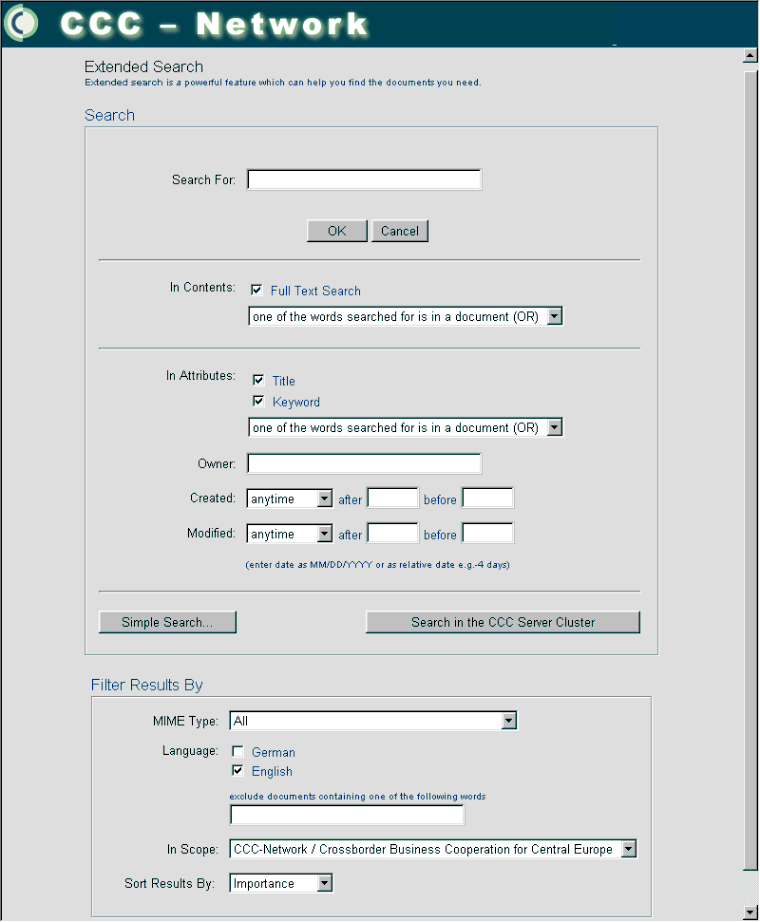
Task: Open the In Contents match mode dropdown
Action: pyautogui.click(x=405, y=317)
